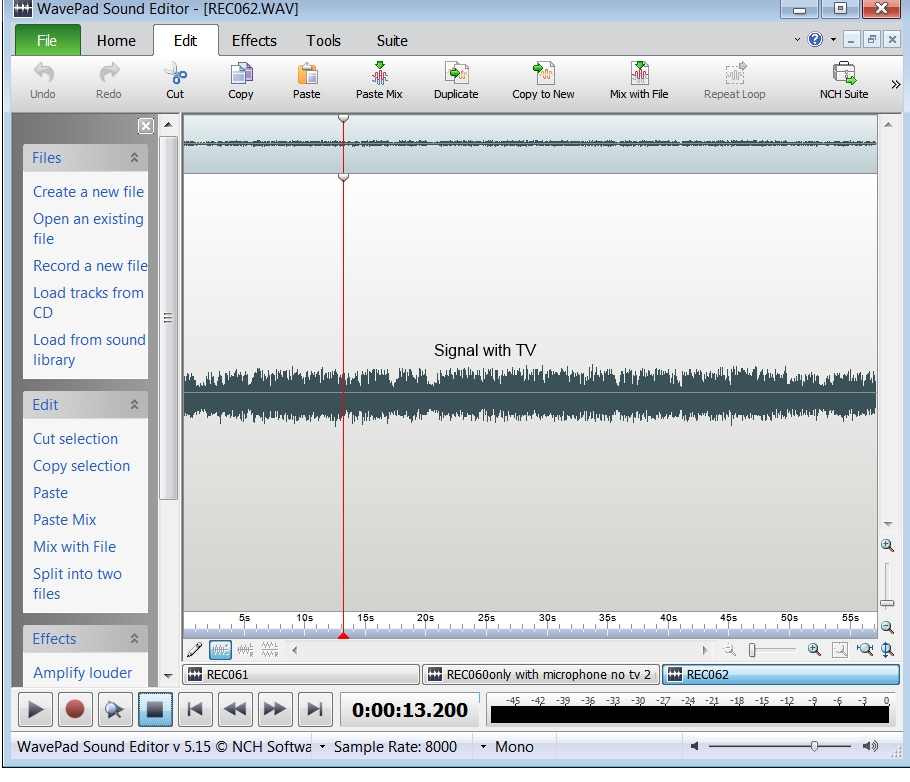Image resolution: width=910 pixels, height=782 pixels.
Task: Toggle the highlighted waveform view mode button
Action: (220, 650)
